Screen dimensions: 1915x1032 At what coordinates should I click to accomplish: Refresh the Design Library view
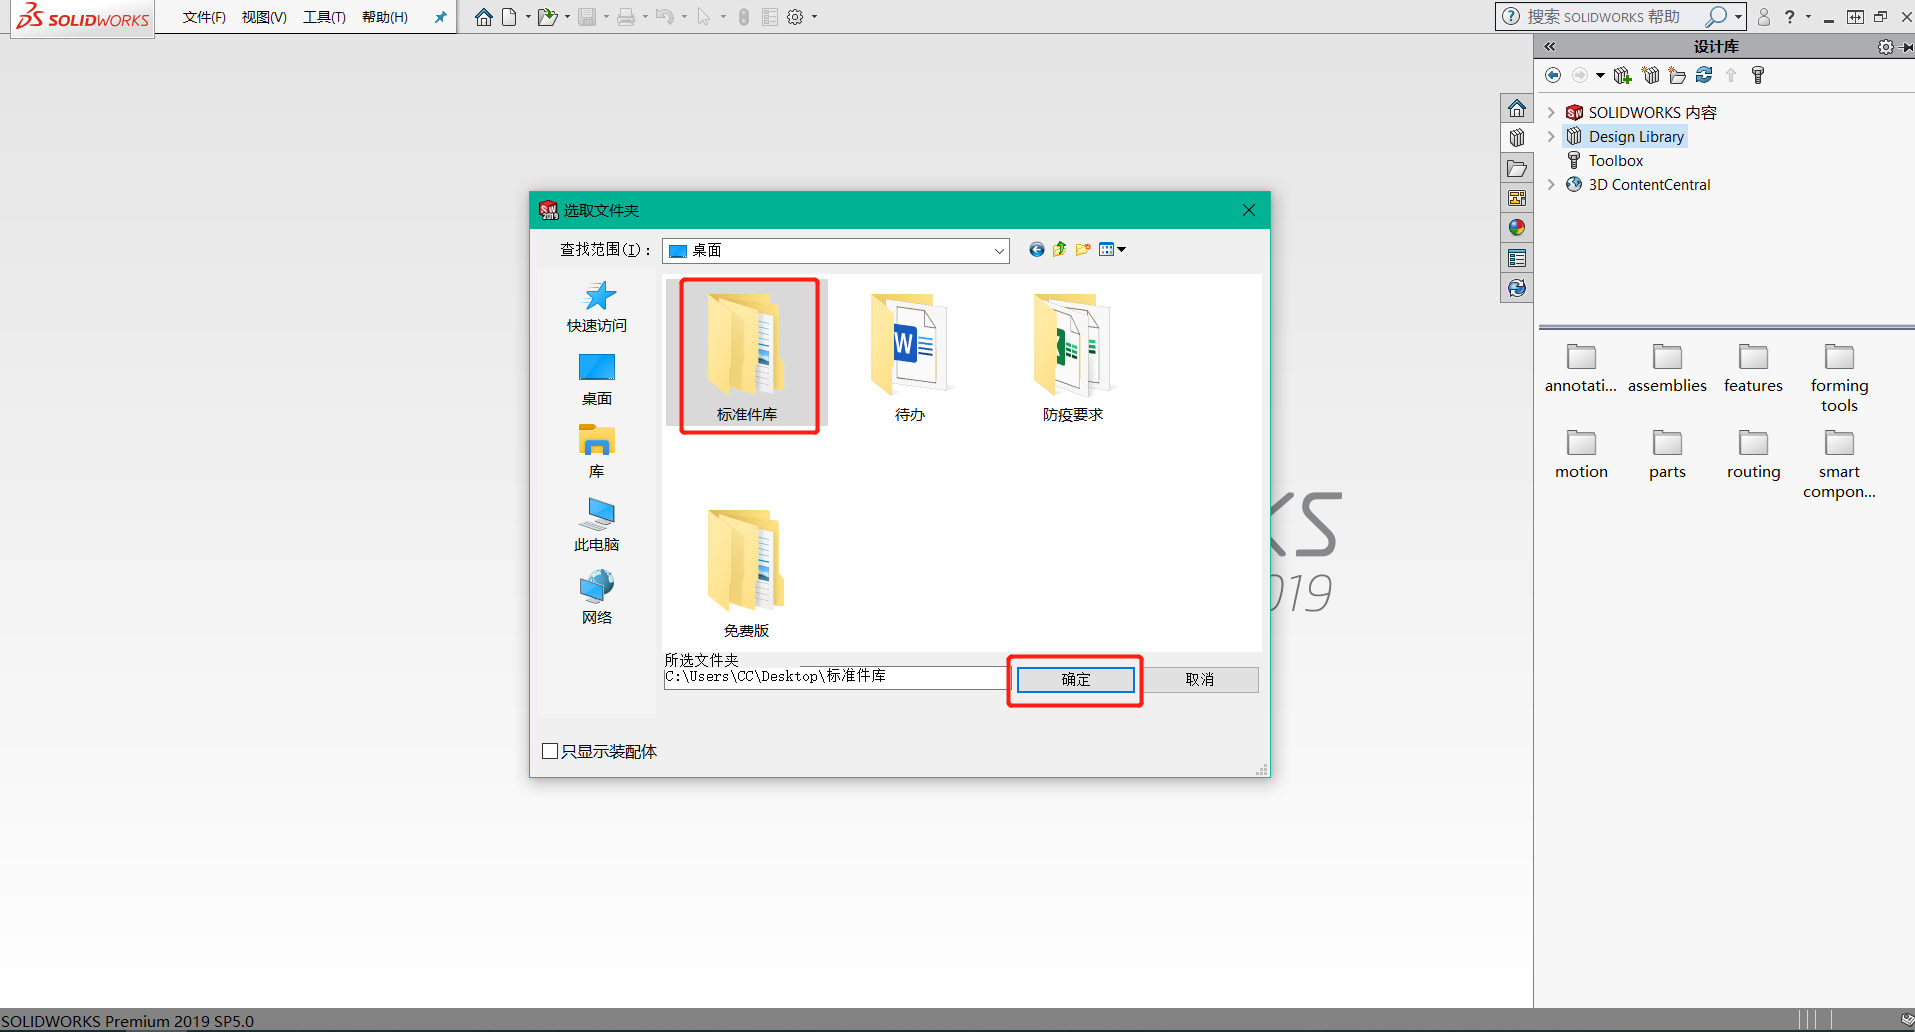1704,75
